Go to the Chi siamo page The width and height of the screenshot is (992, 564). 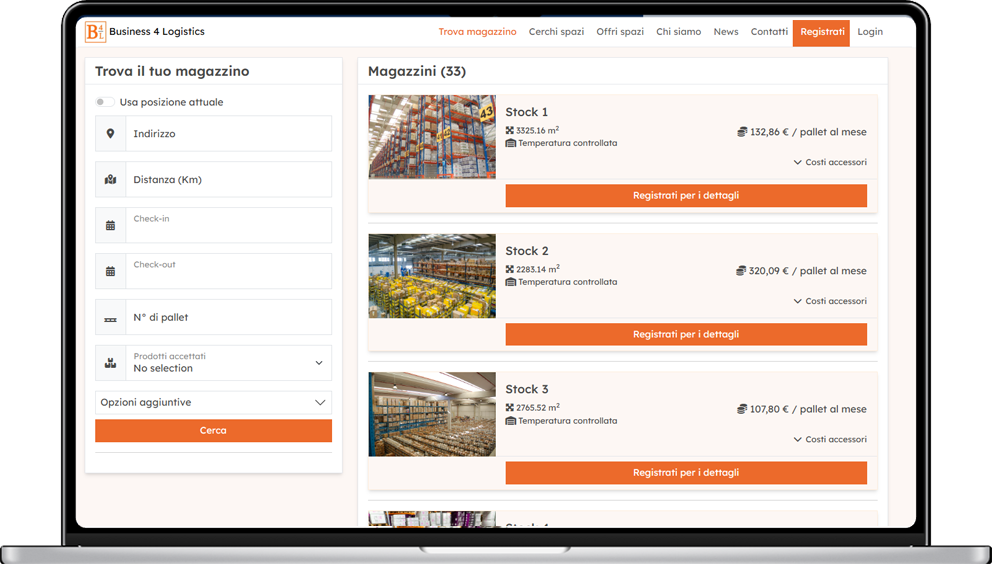pyautogui.click(x=678, y=32)
